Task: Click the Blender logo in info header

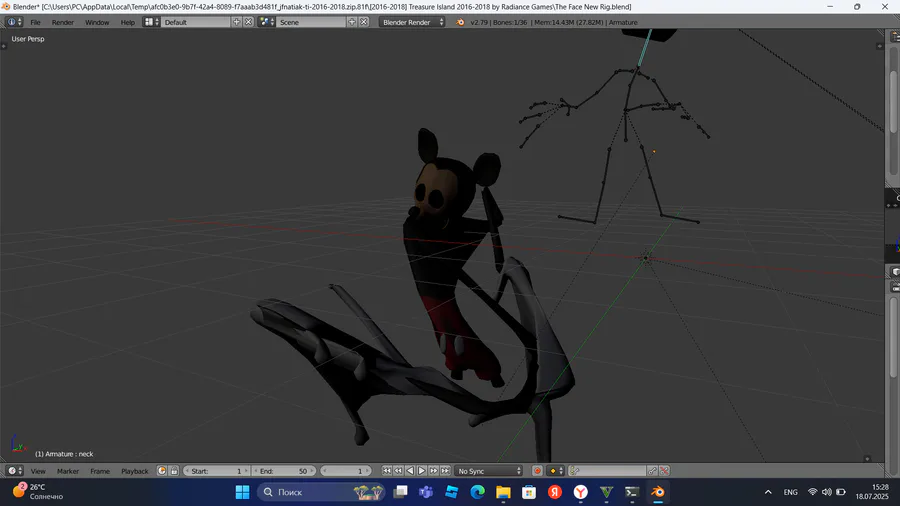Action: coord(460,22)
